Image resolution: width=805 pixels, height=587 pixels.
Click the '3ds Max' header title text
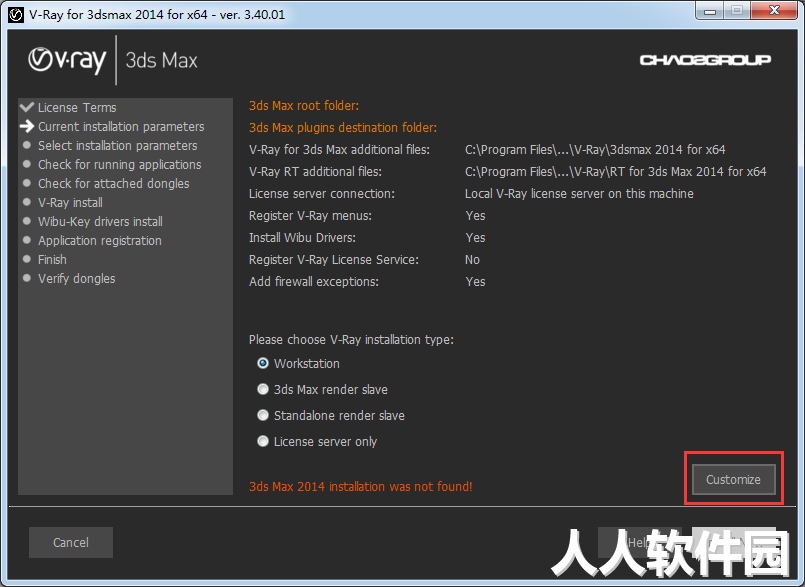[161, 61]
